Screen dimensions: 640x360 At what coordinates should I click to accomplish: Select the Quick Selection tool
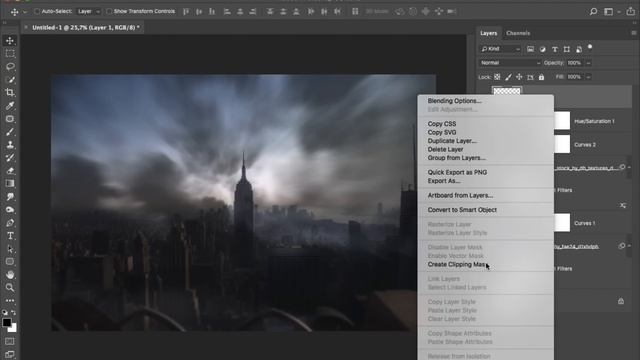[x=10, y=80]
